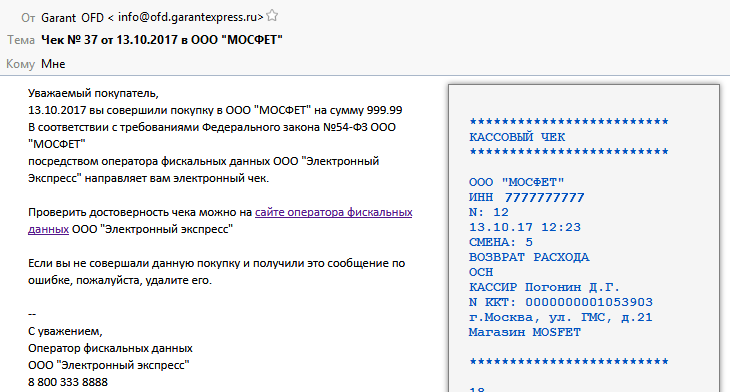
Task: Click signature 'ООО "Электронный экспресс"' near phone
Action: [108, 365]
